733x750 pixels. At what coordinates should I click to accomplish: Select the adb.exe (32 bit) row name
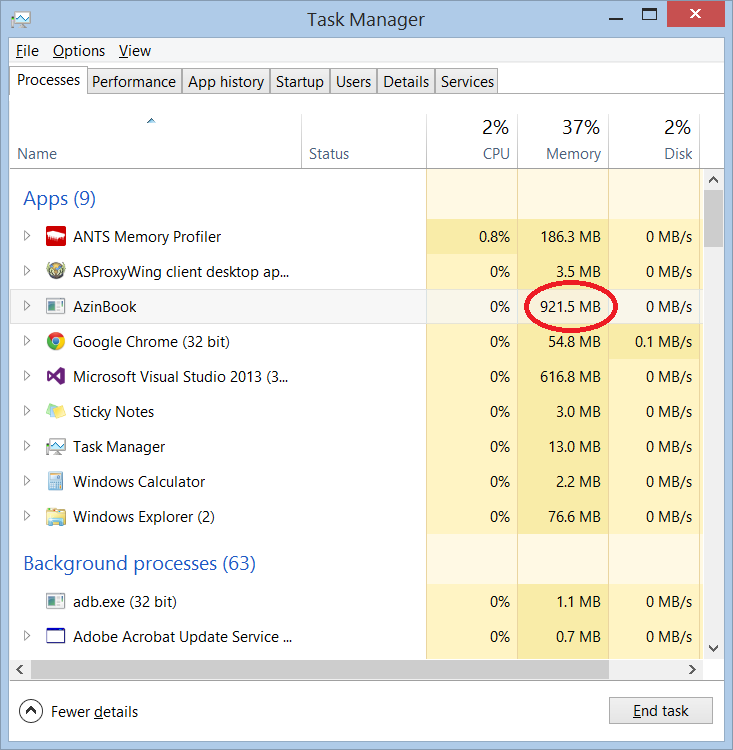click(124, 601)
